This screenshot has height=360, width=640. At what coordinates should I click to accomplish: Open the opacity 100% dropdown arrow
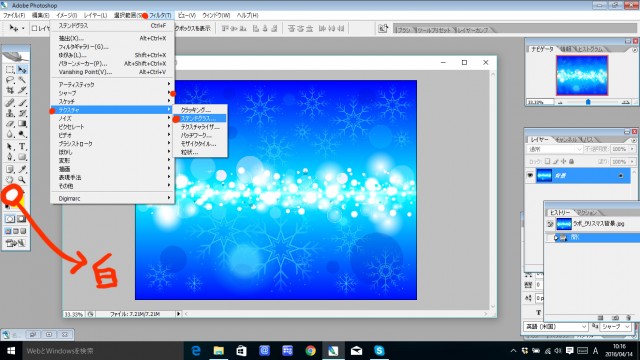[x=632, y=149]
